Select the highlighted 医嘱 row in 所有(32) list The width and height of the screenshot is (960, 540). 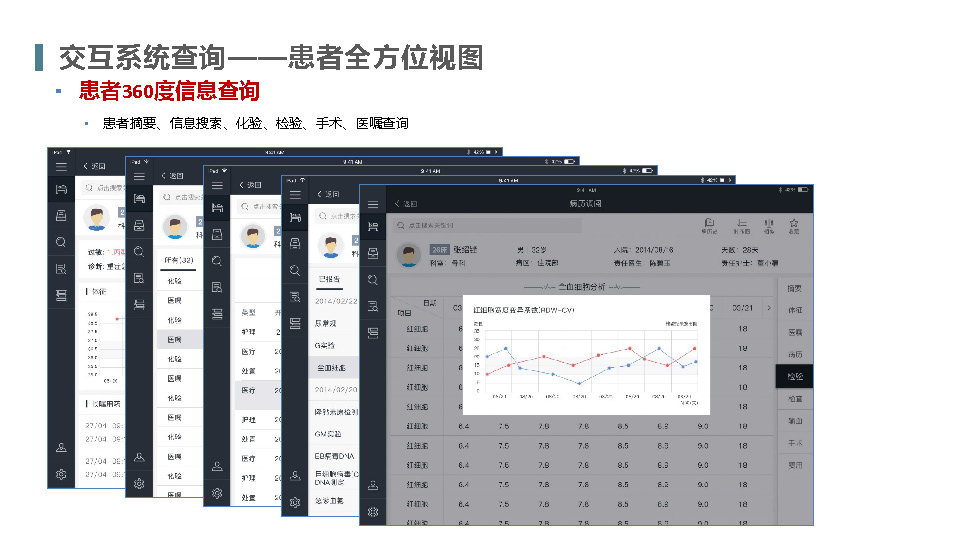pos(180,339)
